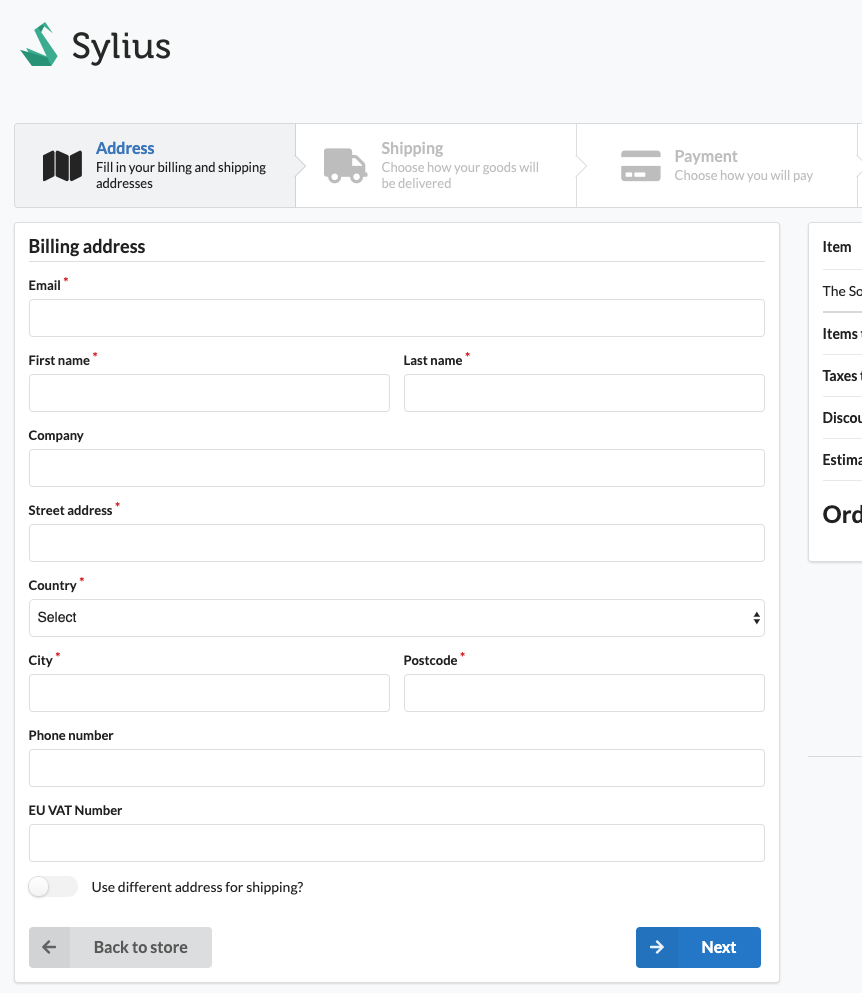Click the 'Use different address for shipping?' label
This screenshot has height=993, width=862.
point(198,887)
